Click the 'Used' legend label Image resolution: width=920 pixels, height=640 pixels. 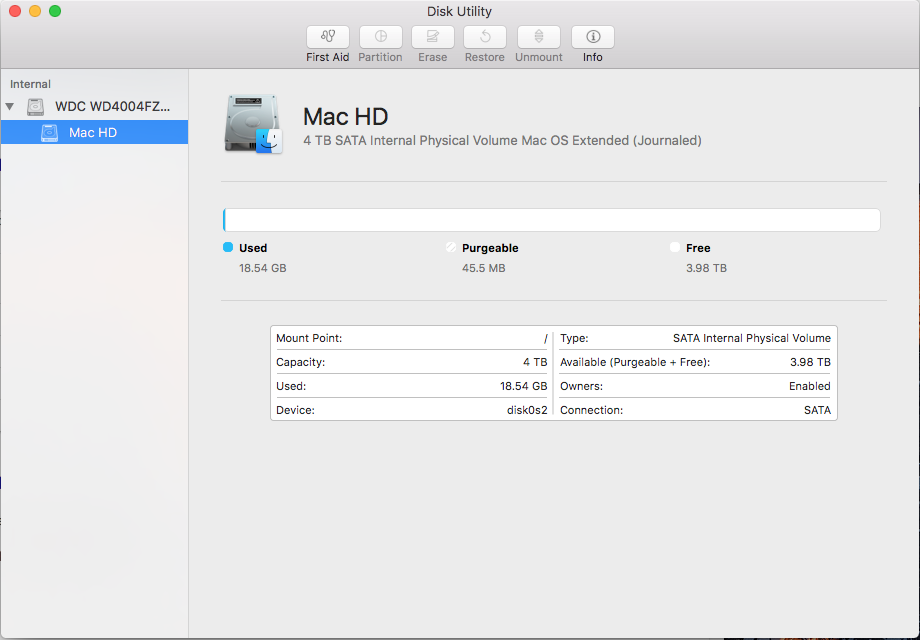tap(253, 248)
